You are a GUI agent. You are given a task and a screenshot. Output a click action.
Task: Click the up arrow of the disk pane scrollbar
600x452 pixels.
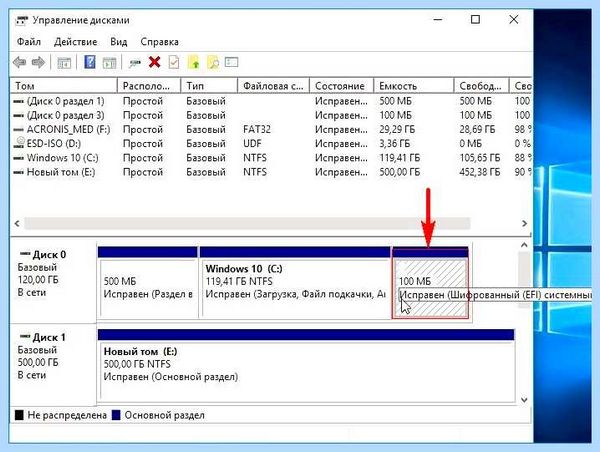click(524, 245)
